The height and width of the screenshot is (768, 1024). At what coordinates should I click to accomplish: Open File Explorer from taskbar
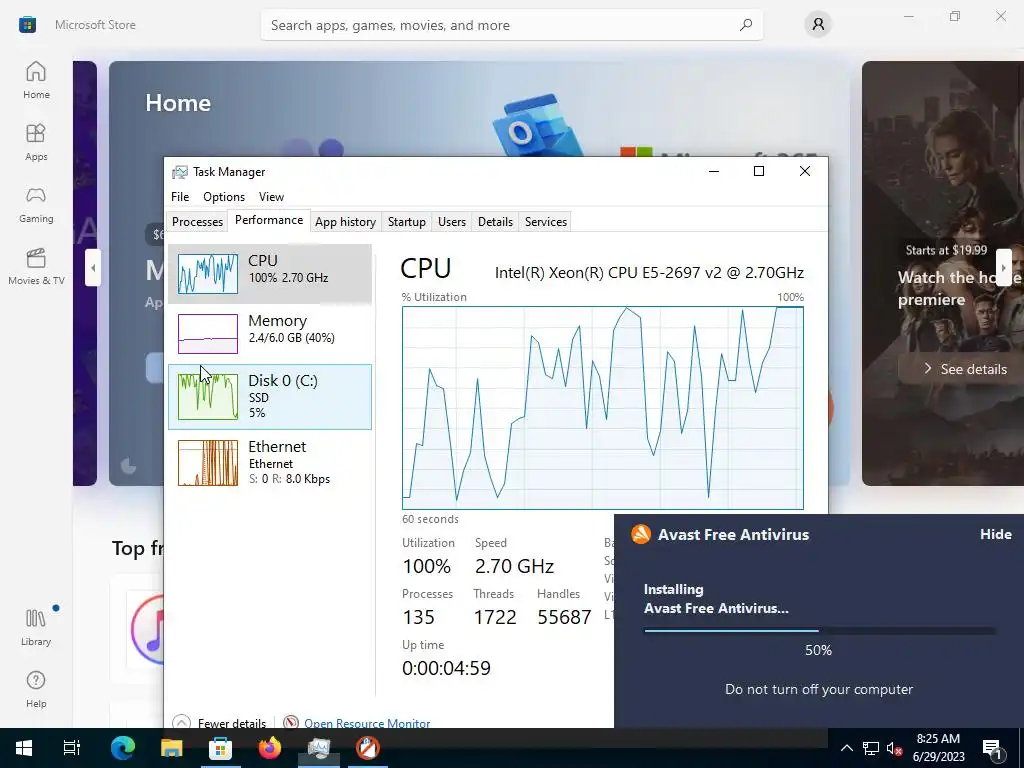[171, 748]
